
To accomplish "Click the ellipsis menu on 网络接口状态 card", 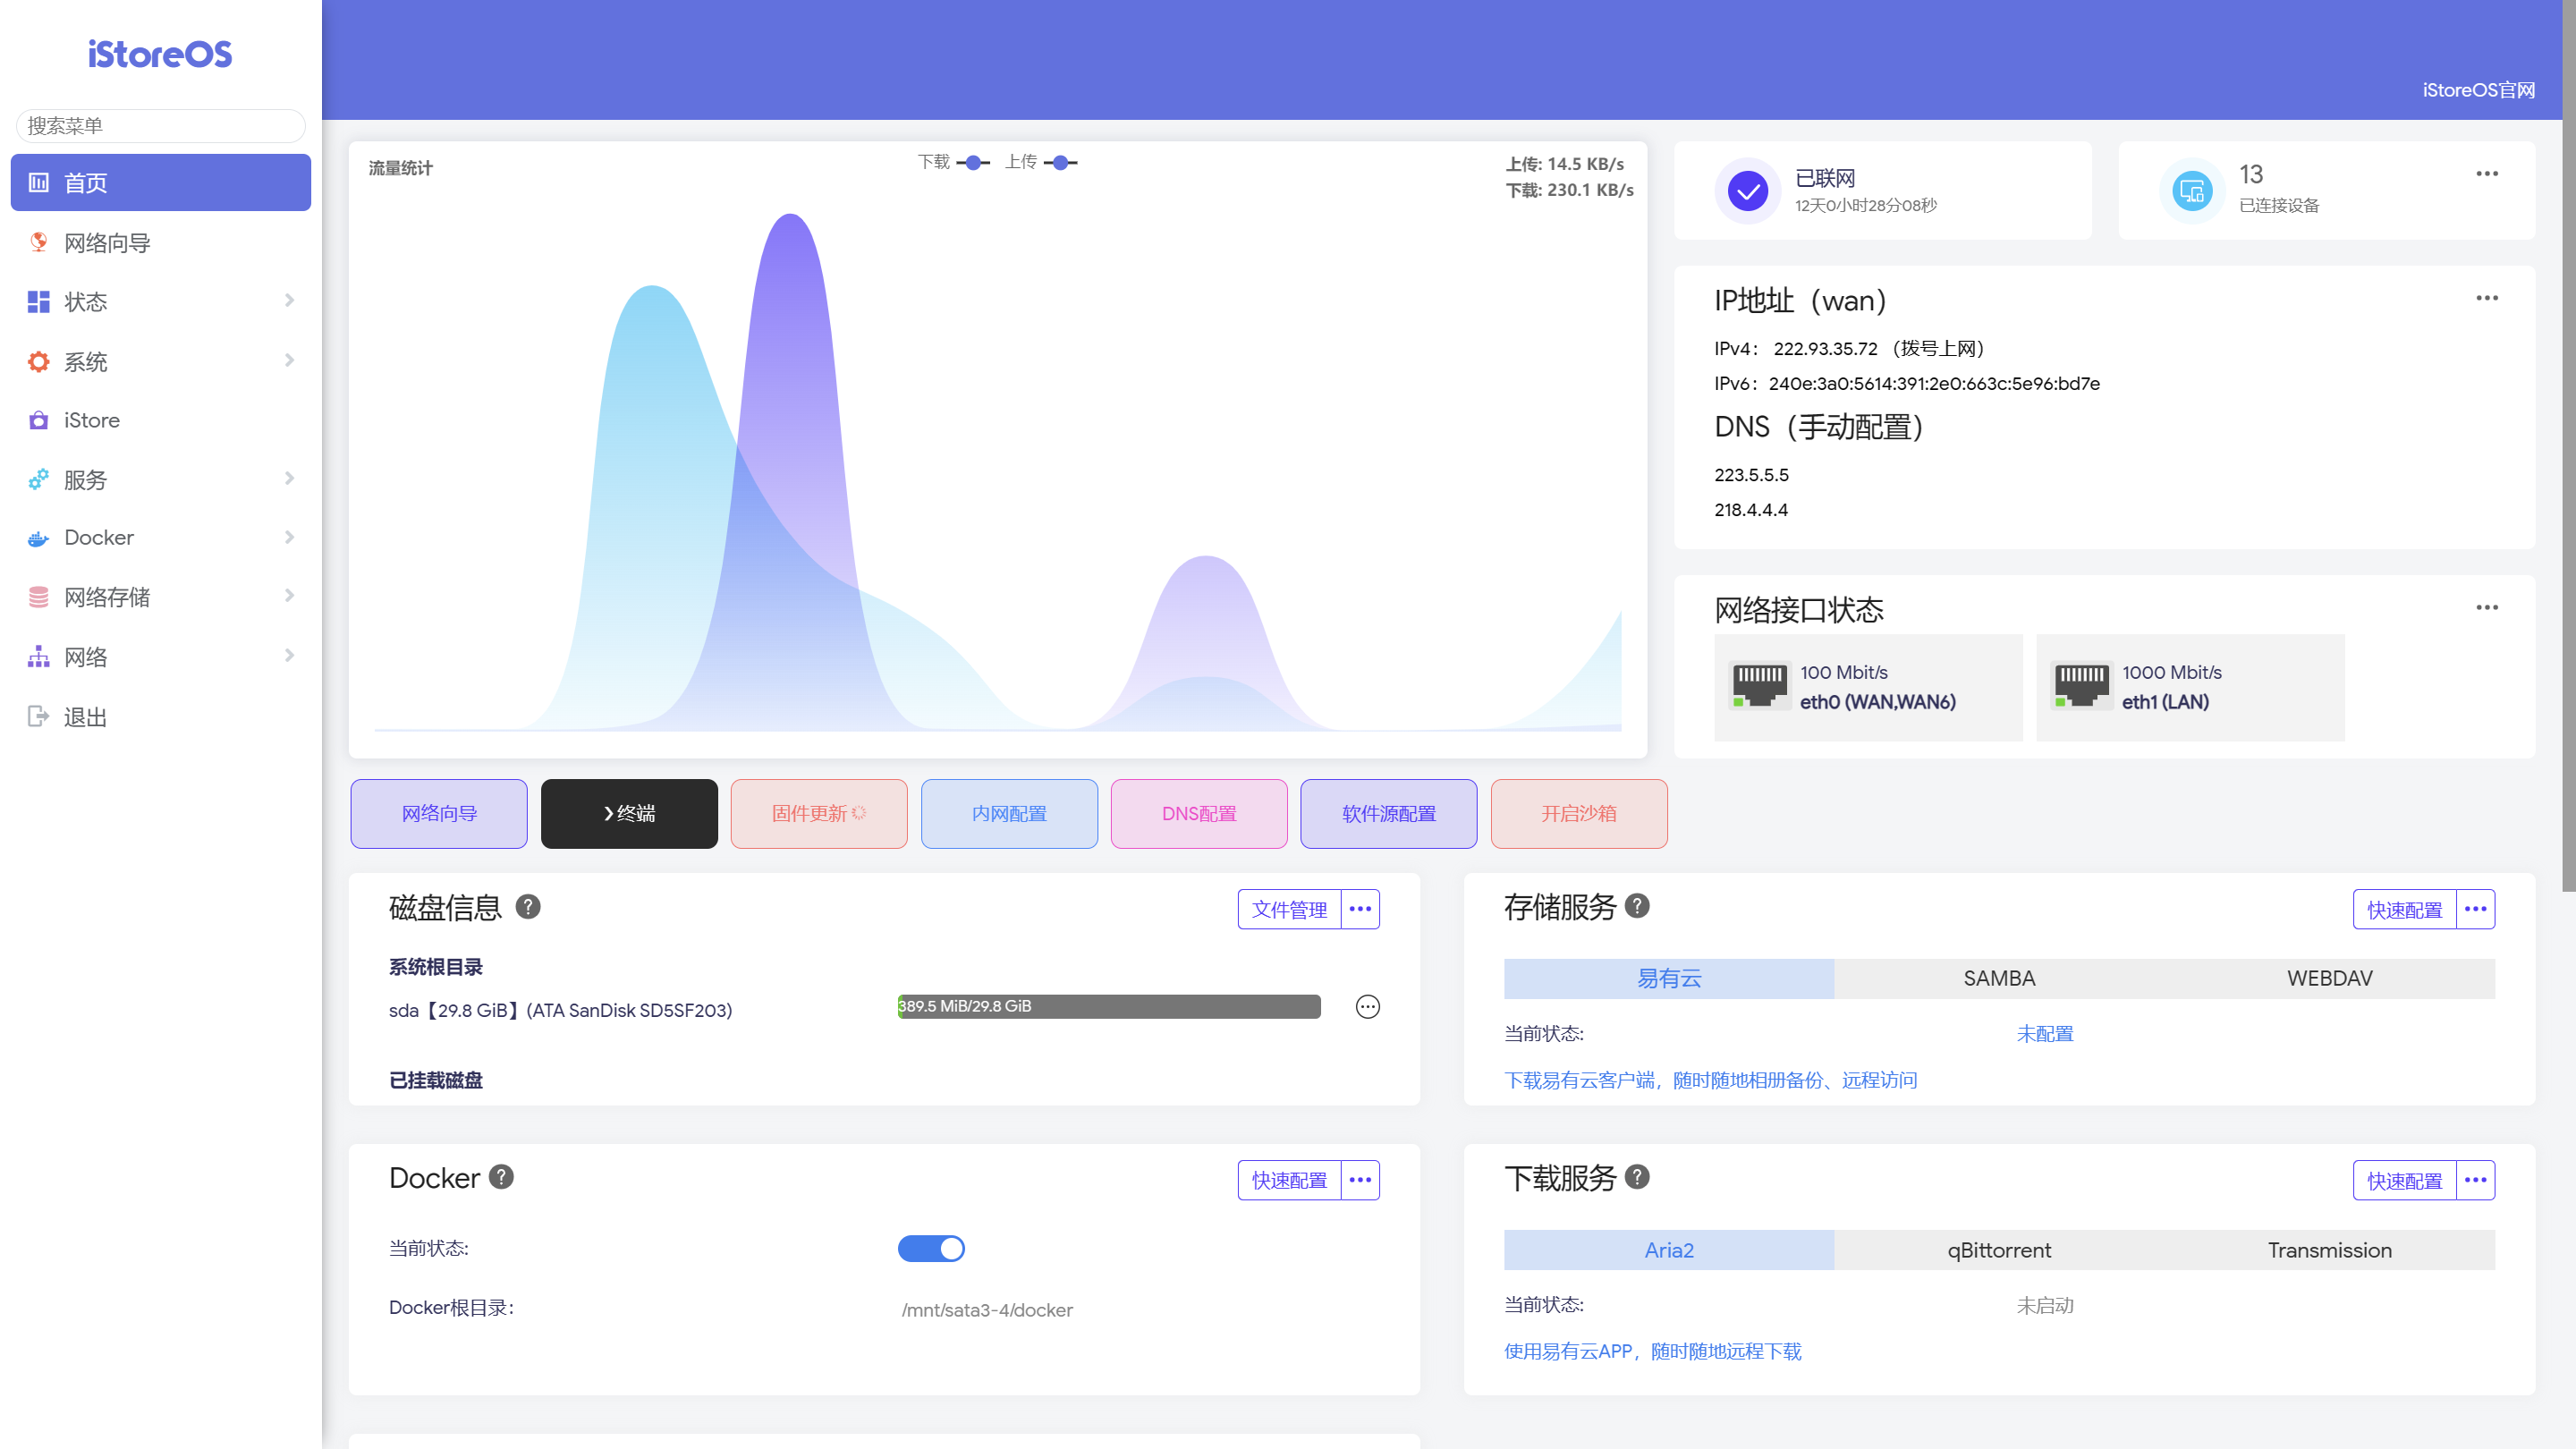I will click(x=2488, y=607).
